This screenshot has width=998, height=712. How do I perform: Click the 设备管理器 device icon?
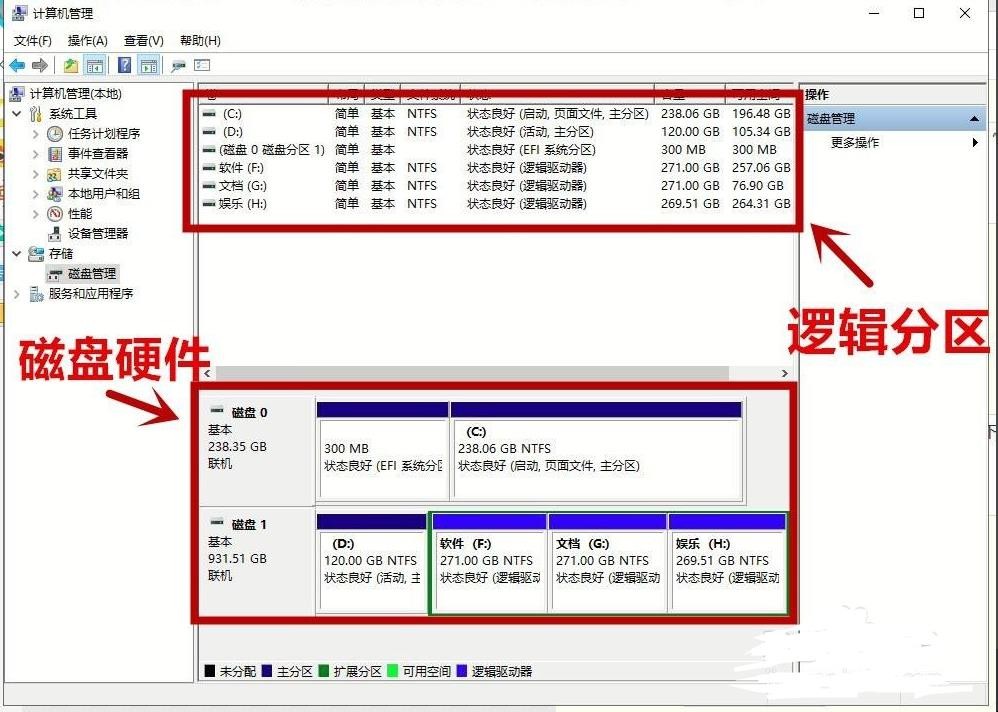pos(55,234)
